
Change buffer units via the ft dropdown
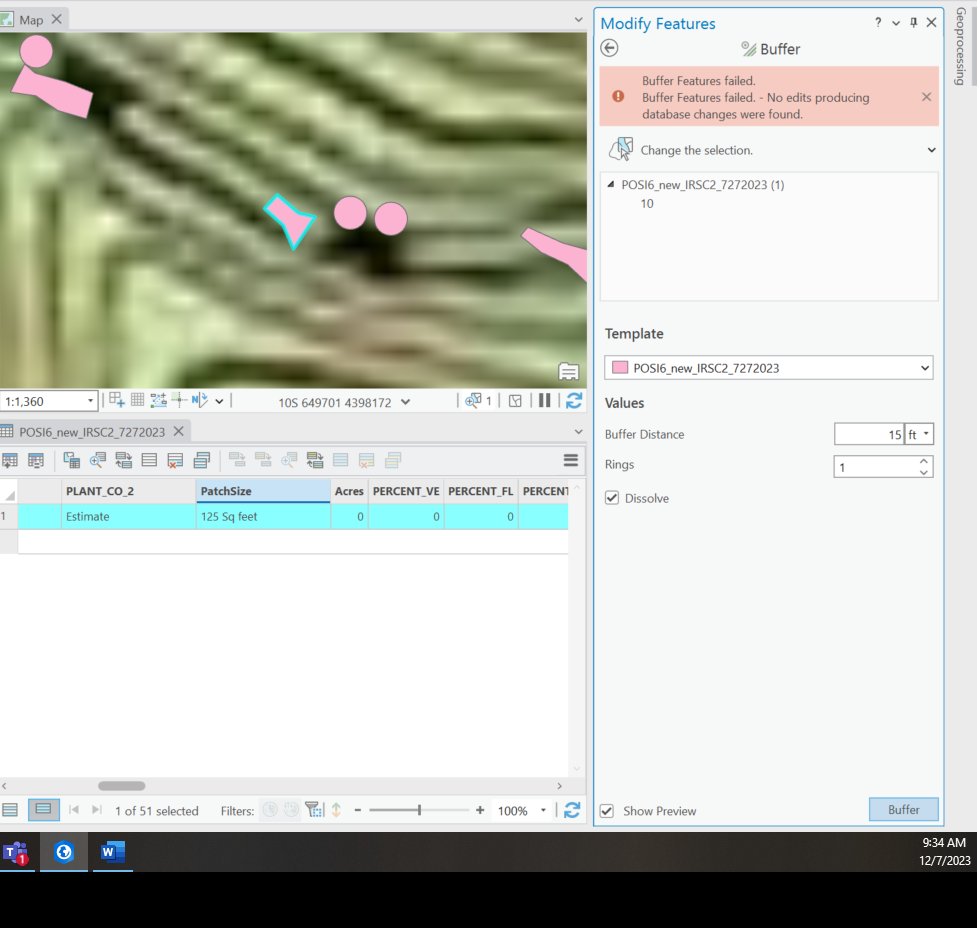[x=918, y=434]
